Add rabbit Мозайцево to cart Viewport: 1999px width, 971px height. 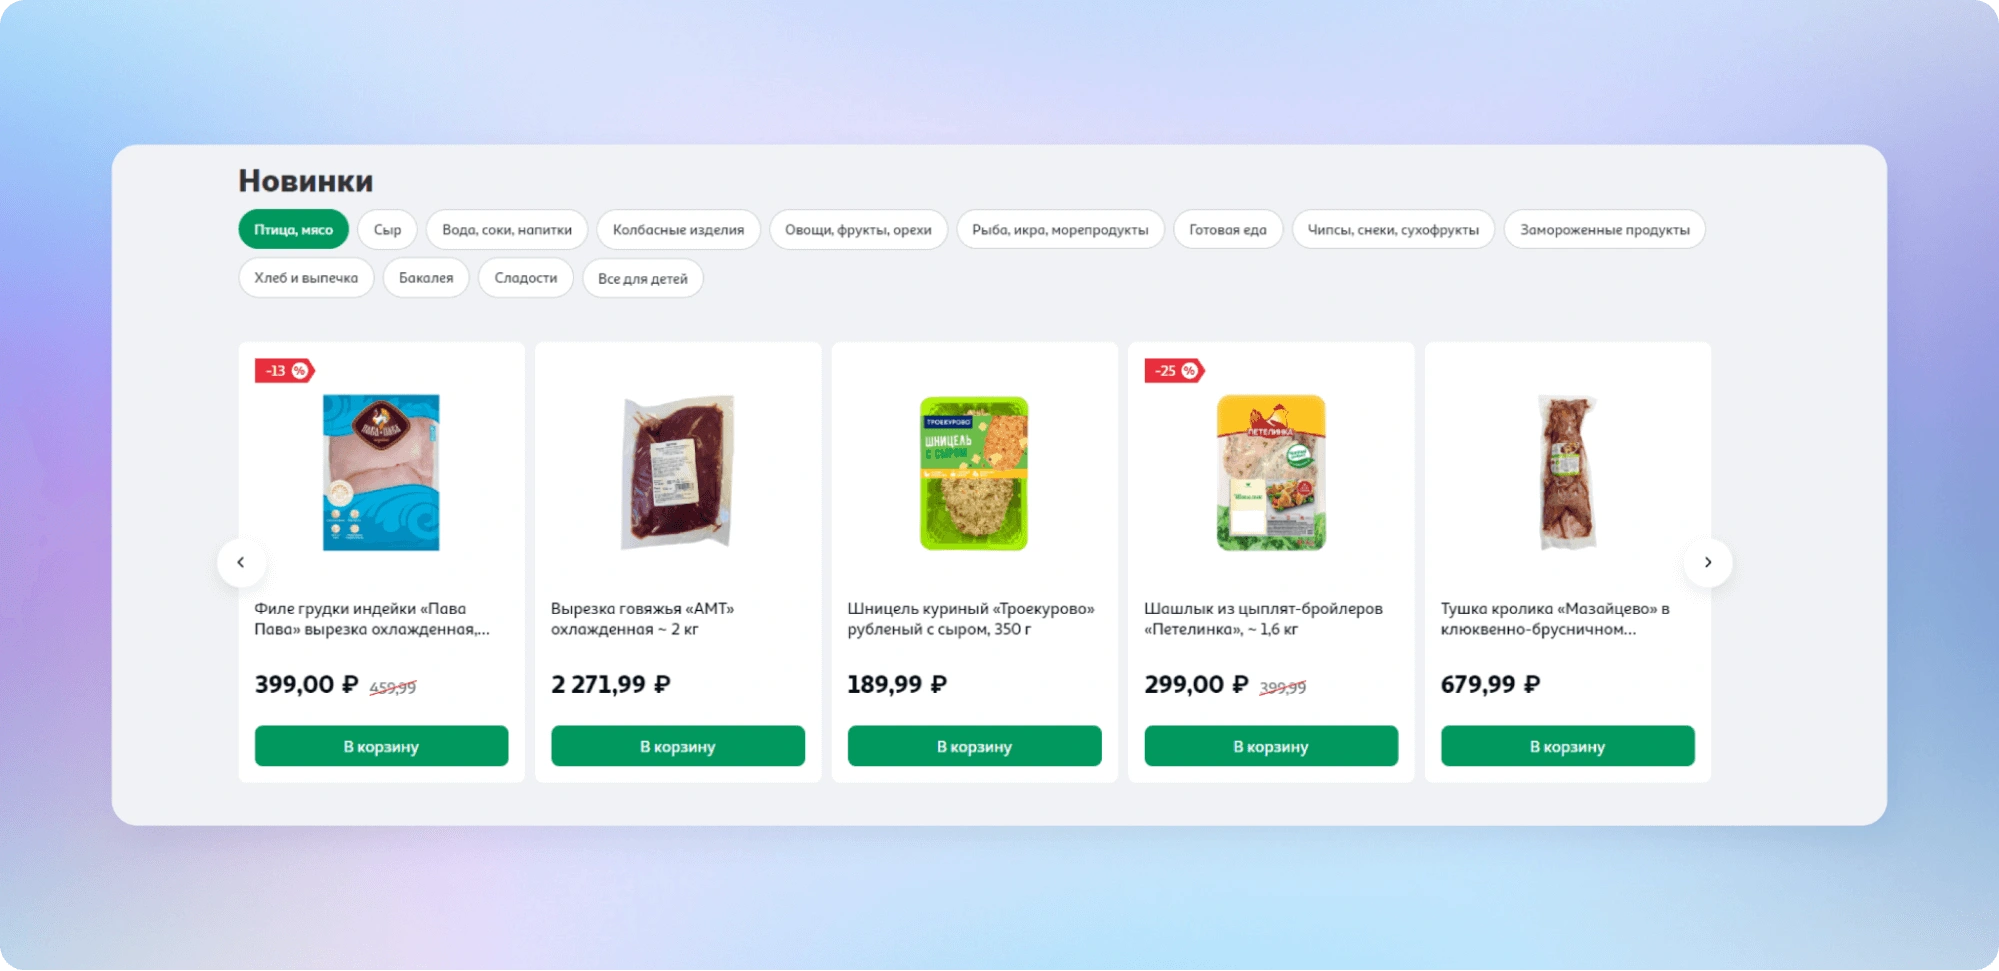(x=1567, y=746)
